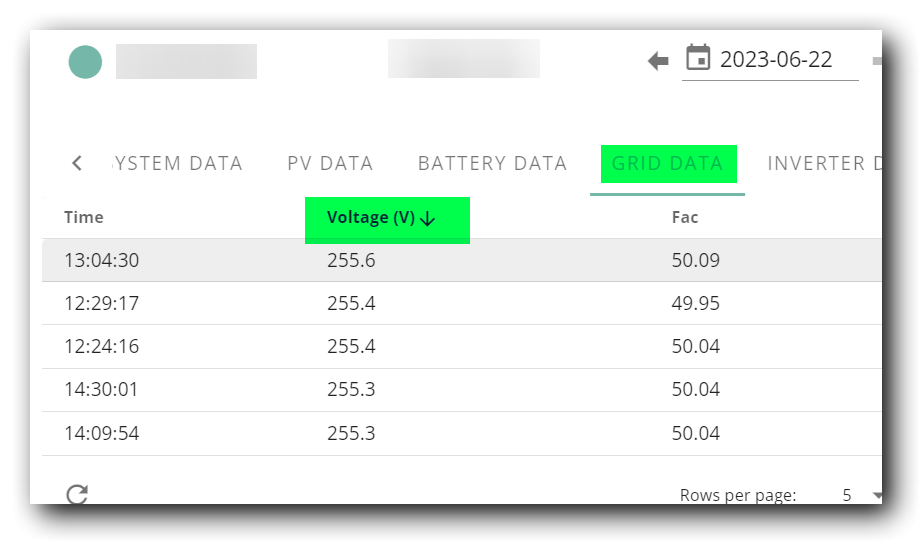Image resolution: width=922 pixels, height=544 pixels.
Task: Open the Rows per page dropdown
Action: tap(861, 495)
